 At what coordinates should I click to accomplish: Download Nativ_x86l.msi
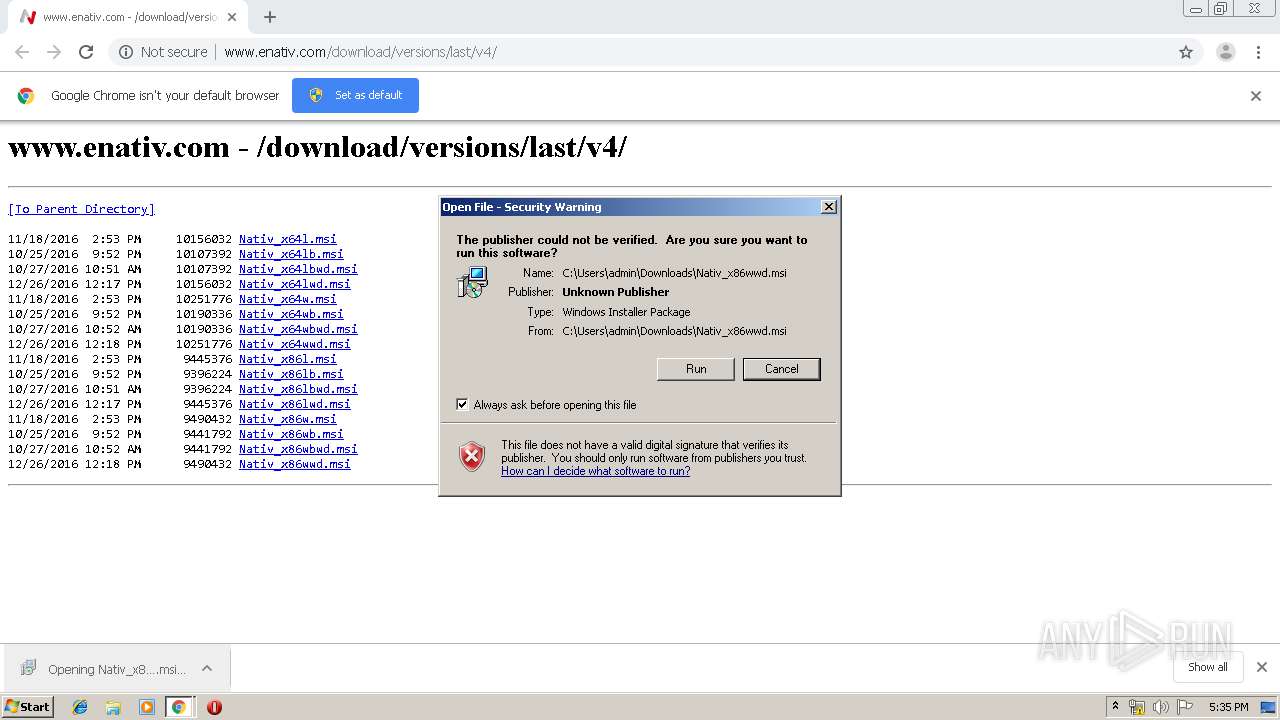(288, 359)
